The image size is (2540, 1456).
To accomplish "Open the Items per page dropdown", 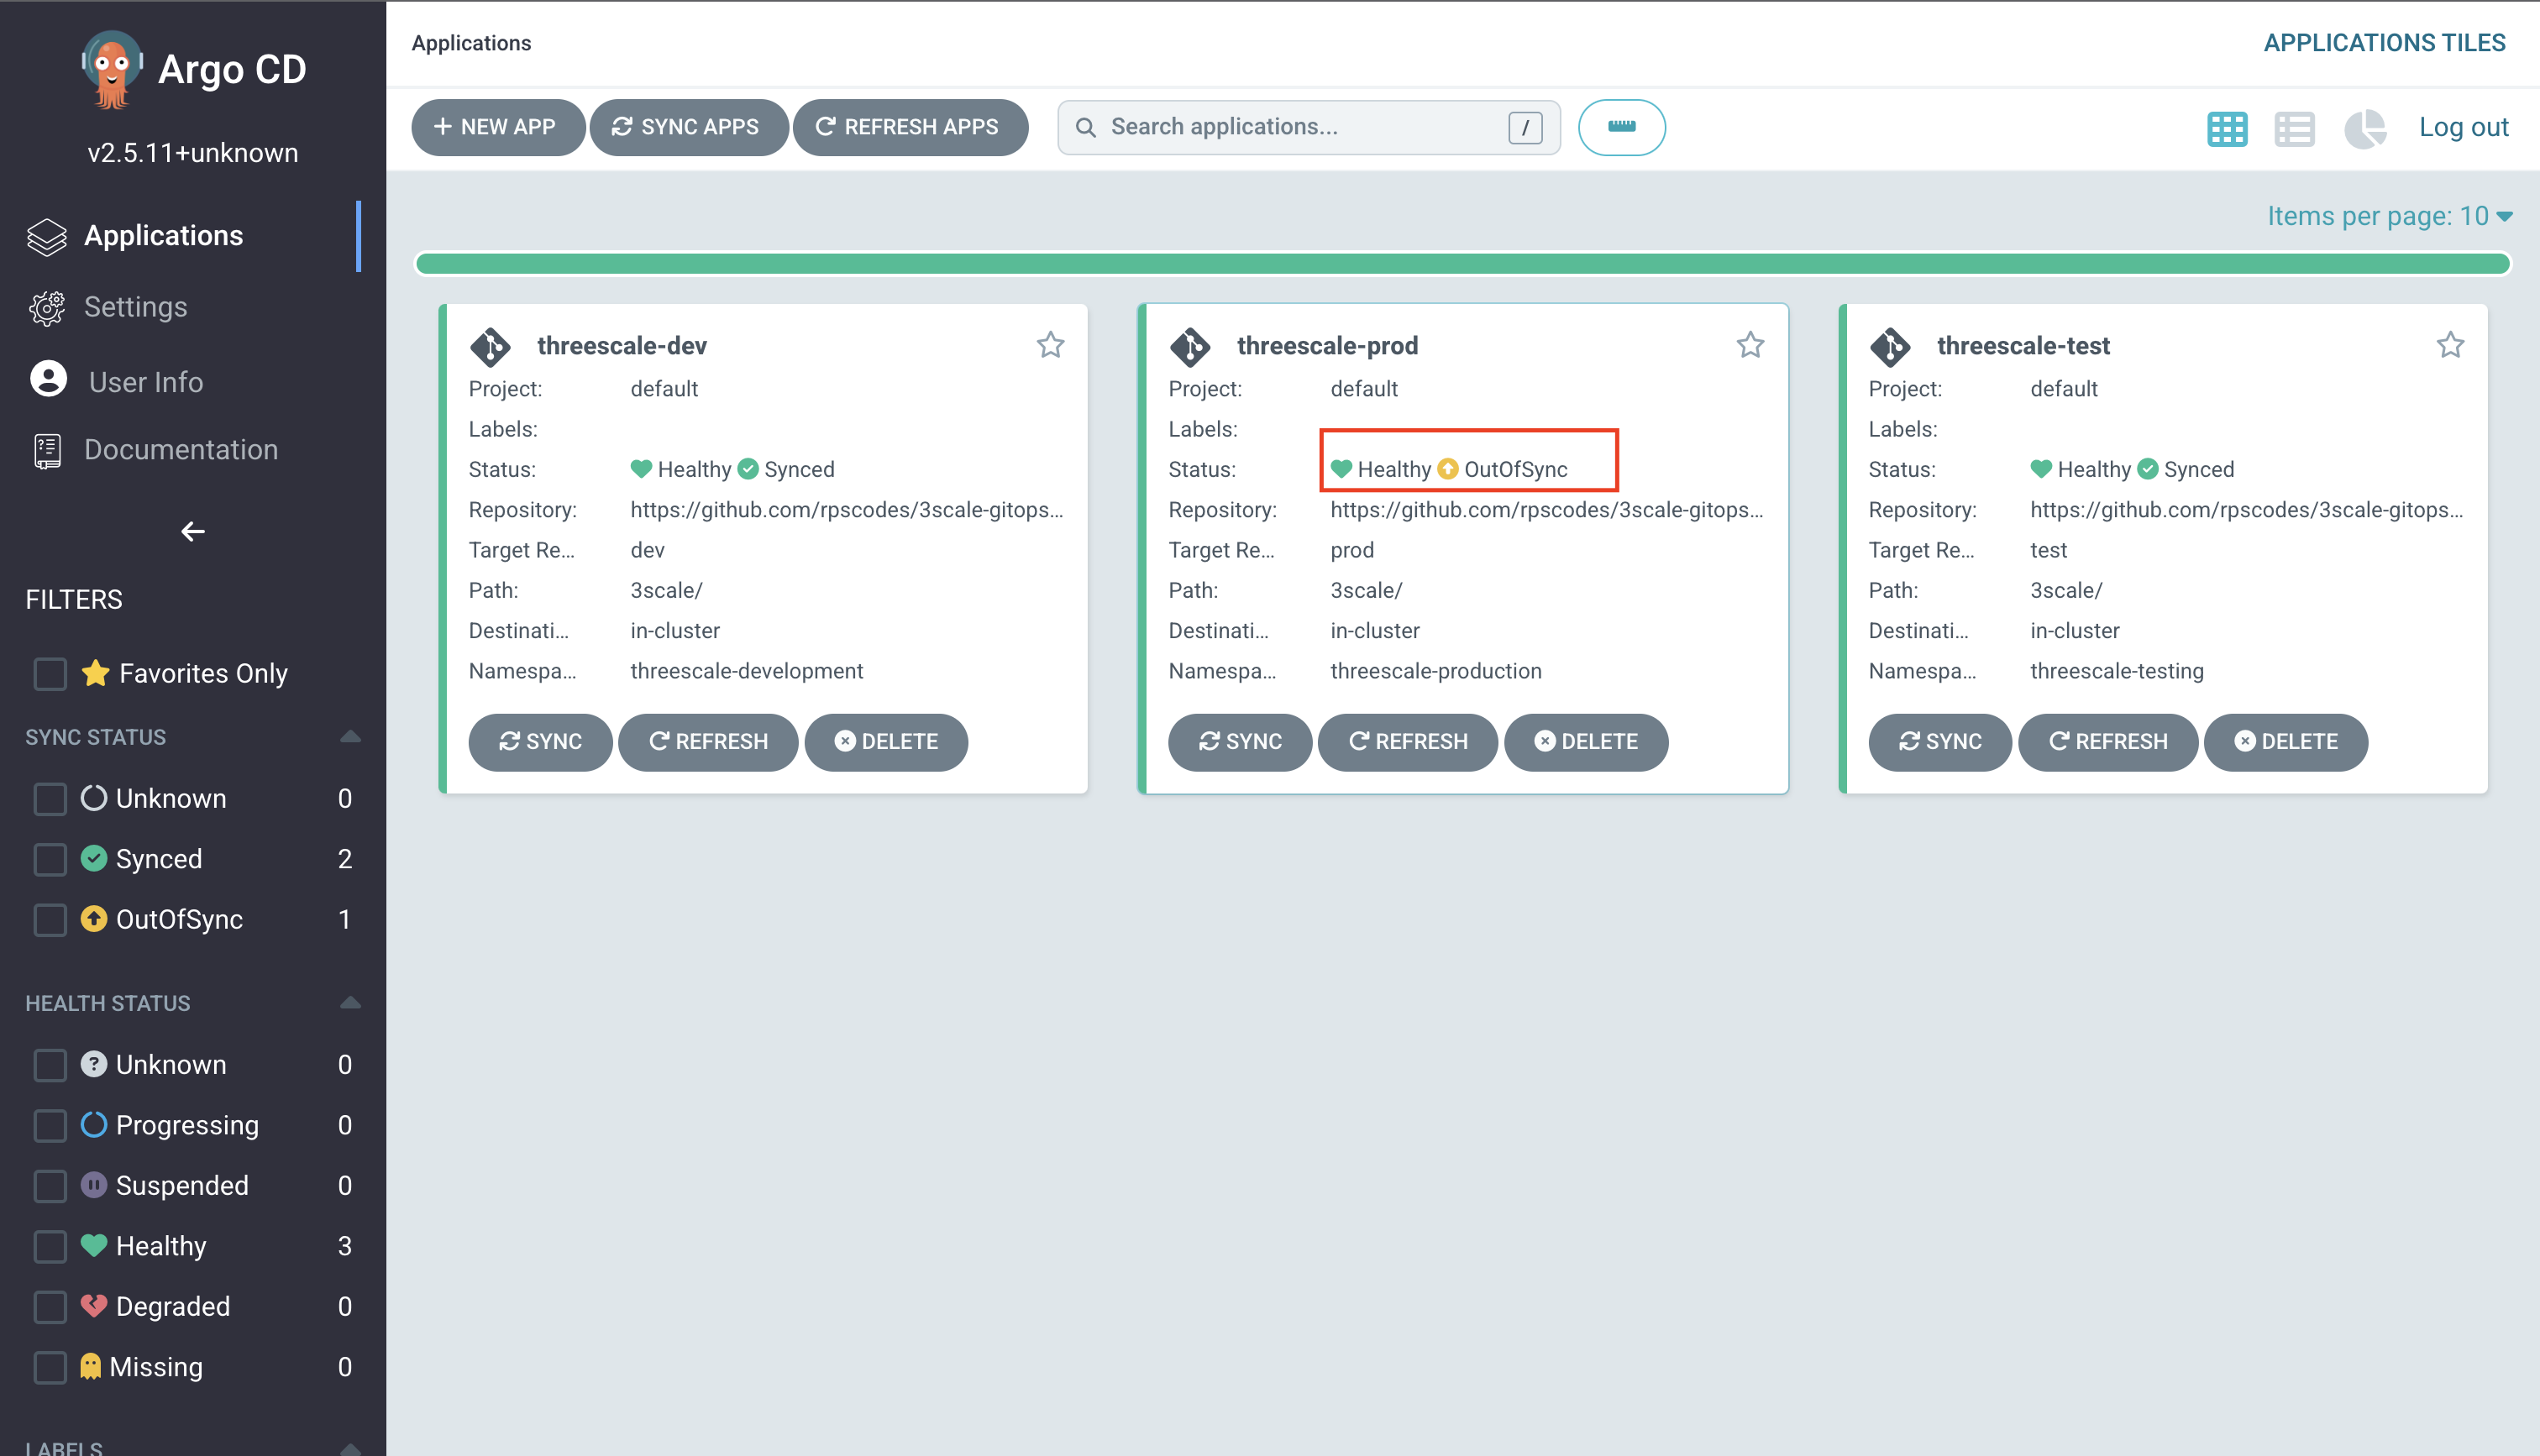I will [x=2388, y=216].
